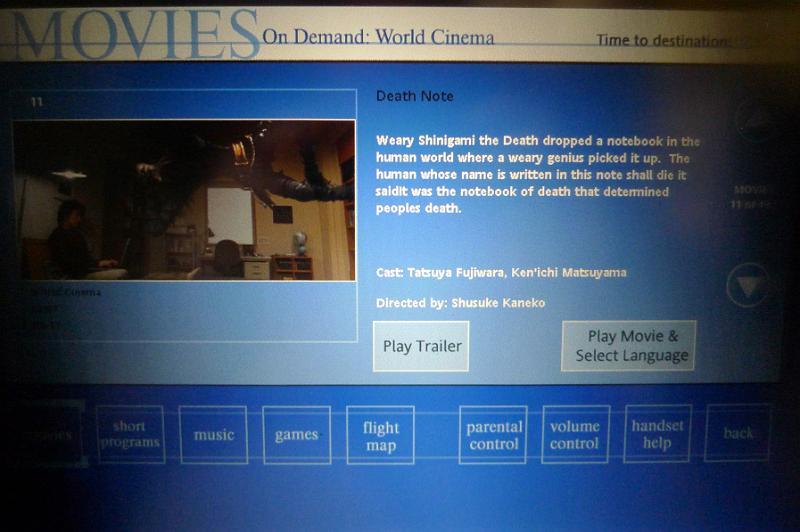Click the number 11 above the thumbnail
Image resolution: width=800 pixels, height=532 pixels.
pyautogui.click(x=37, y=102)
